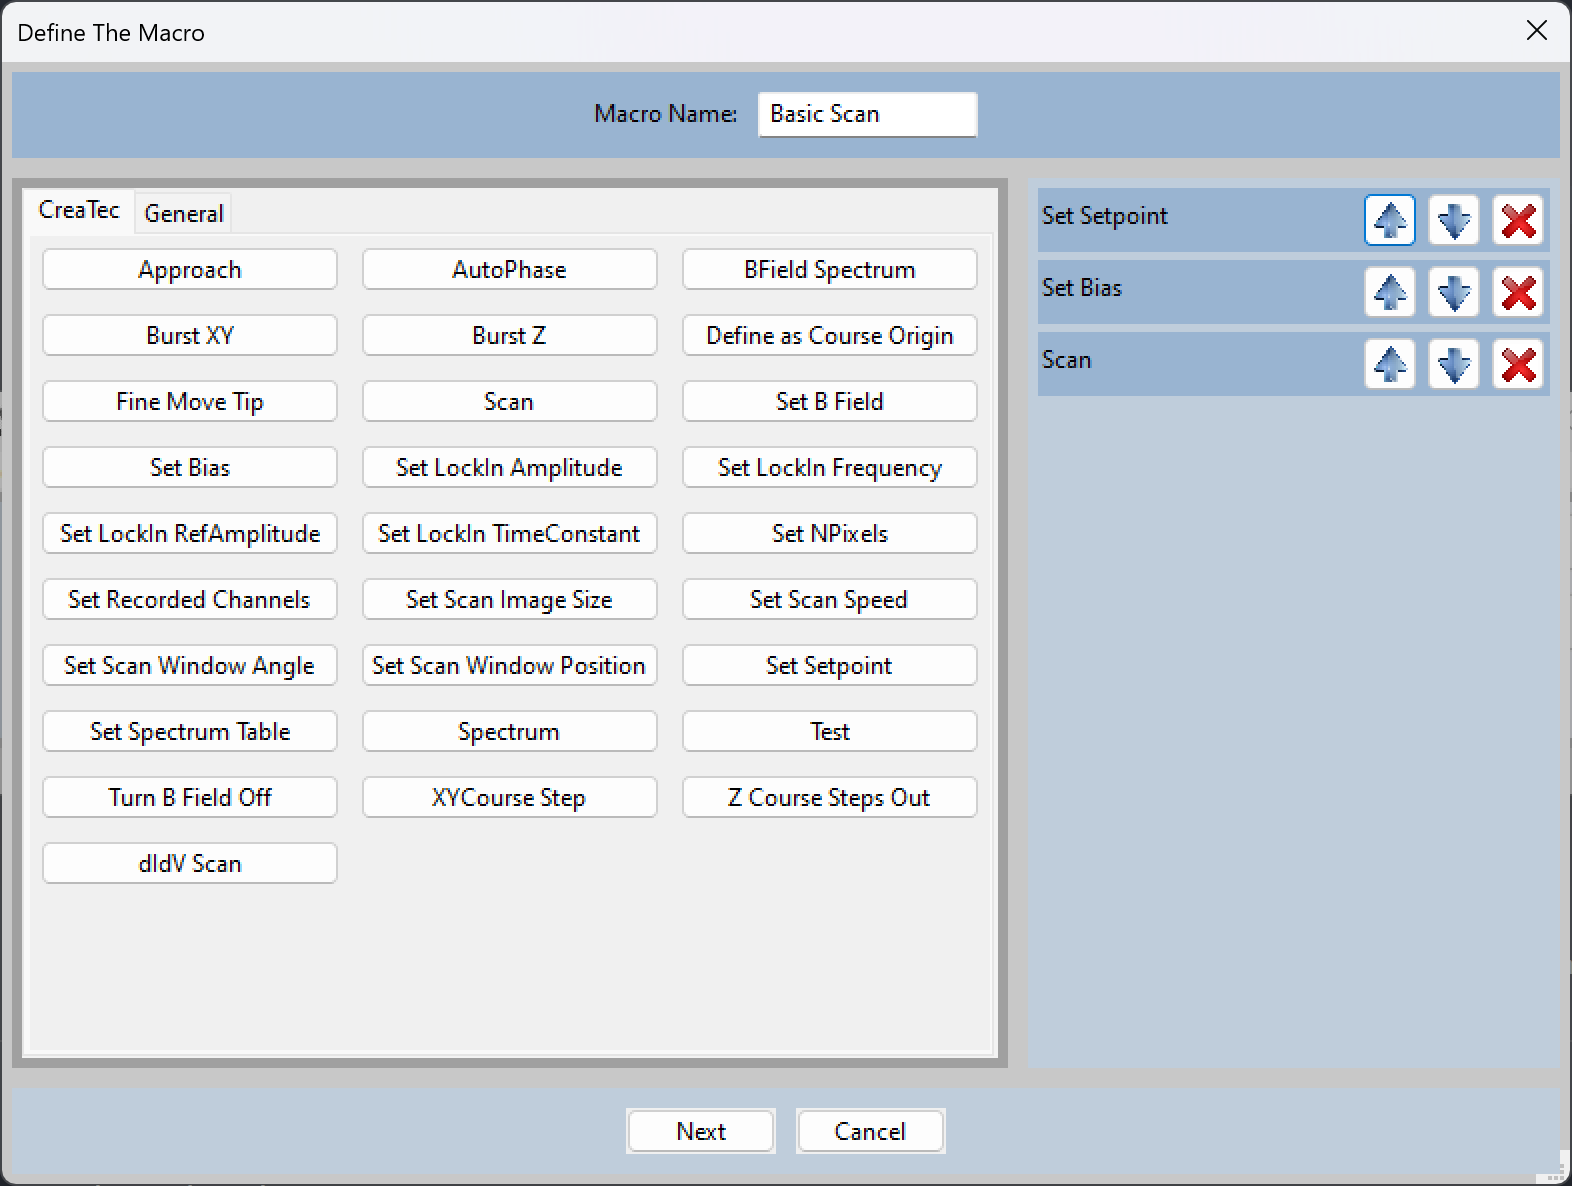
Task: Add the Burst Z command
Action: pyautogui.click(x=509, y=336)
